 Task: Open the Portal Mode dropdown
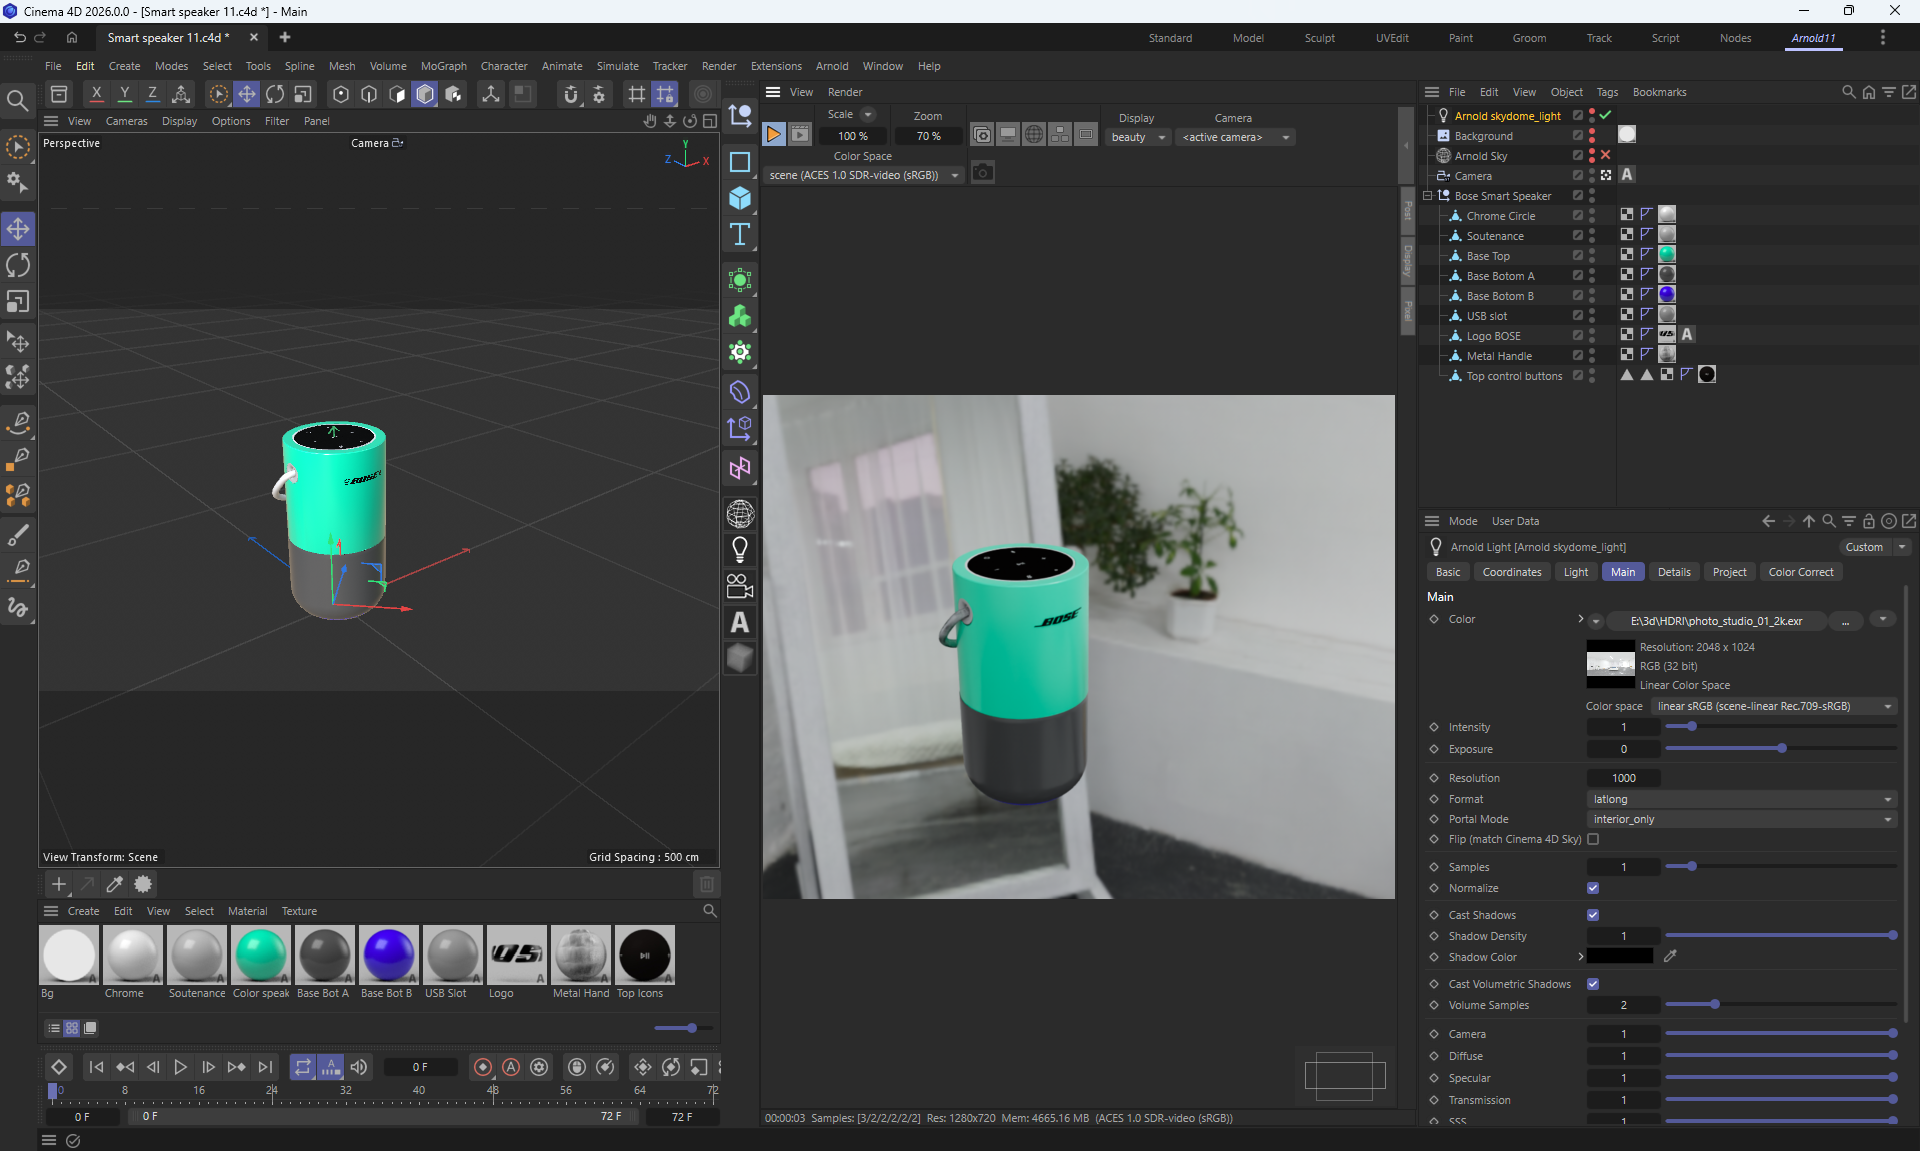[x=1741, y=819]
